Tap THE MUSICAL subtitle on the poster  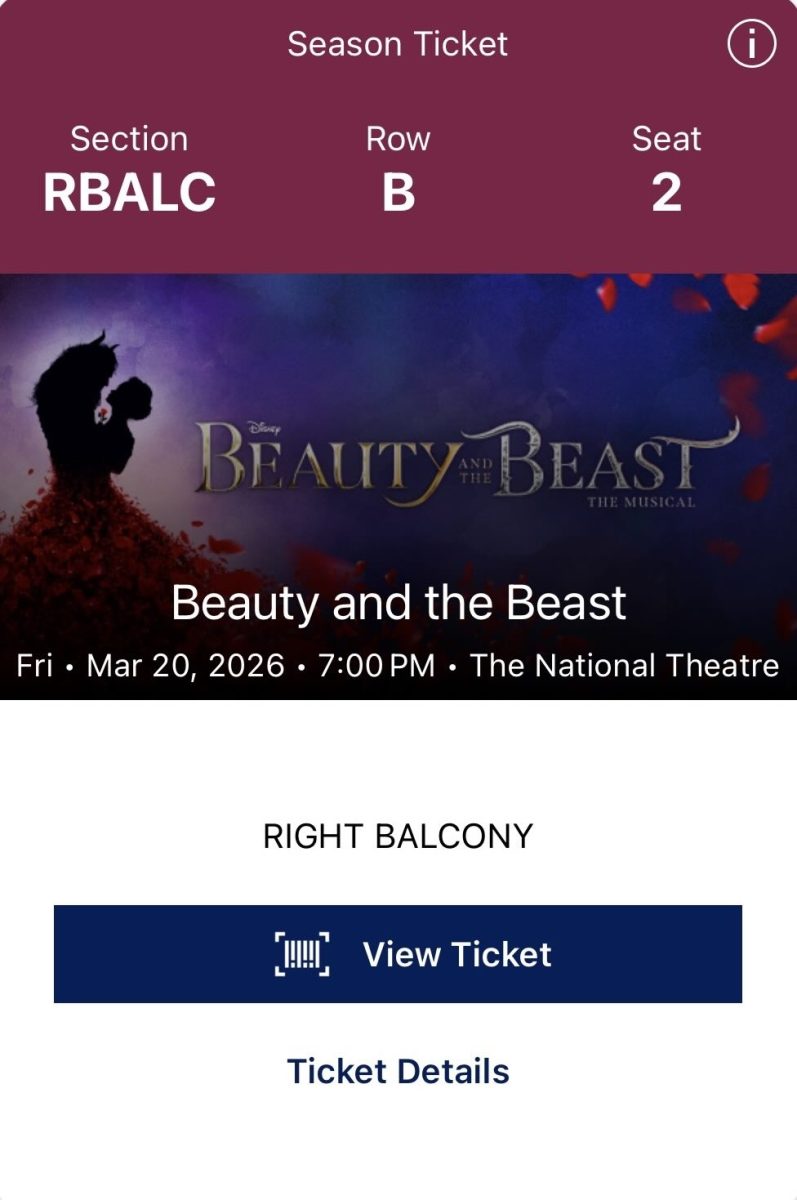pos(641,502)
